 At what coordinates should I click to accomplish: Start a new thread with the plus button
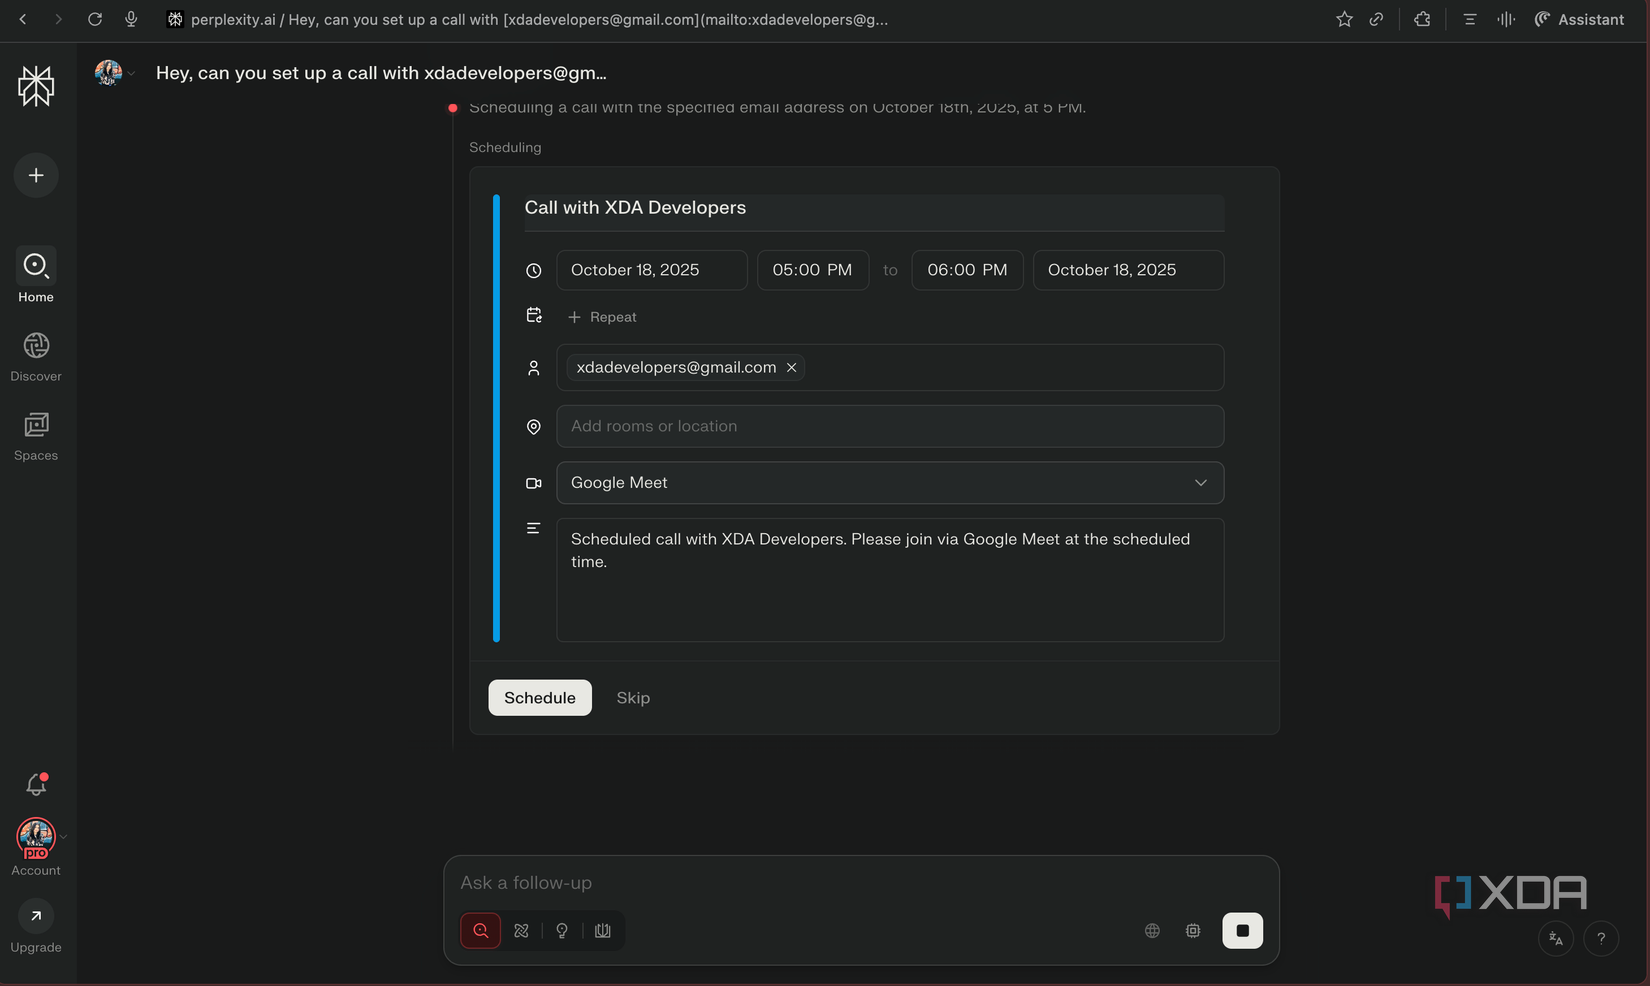point(36,175)
